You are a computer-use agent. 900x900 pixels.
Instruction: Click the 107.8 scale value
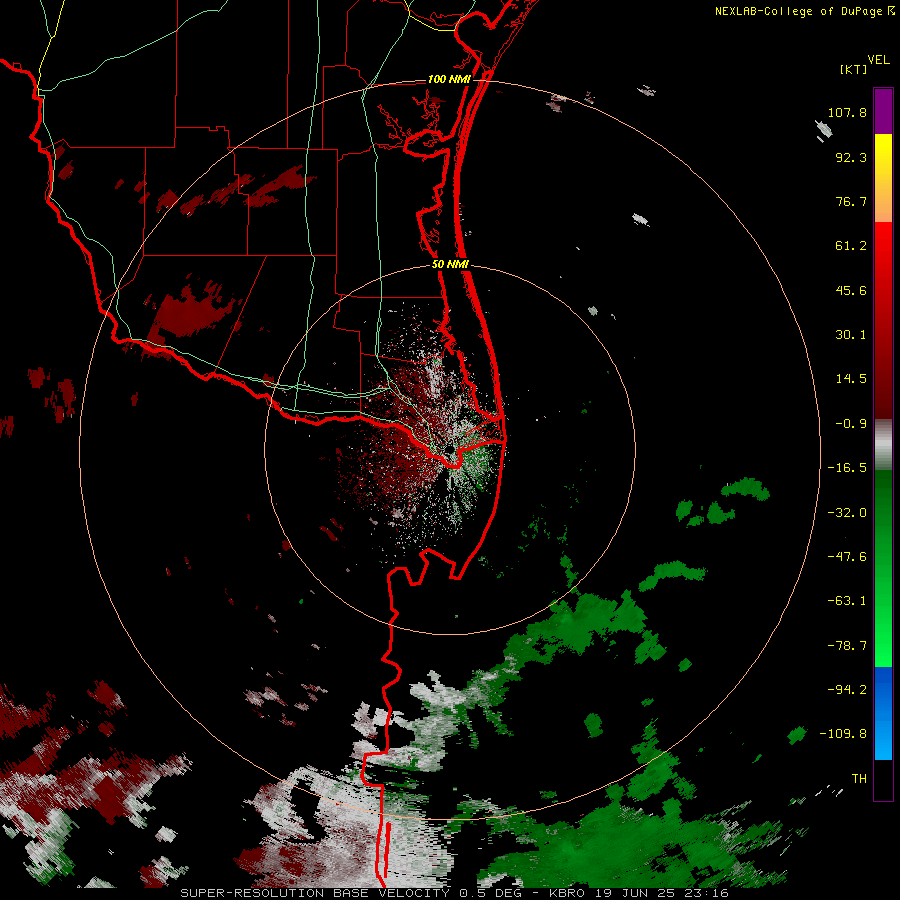pyautogui.click(x=847, y=112)
